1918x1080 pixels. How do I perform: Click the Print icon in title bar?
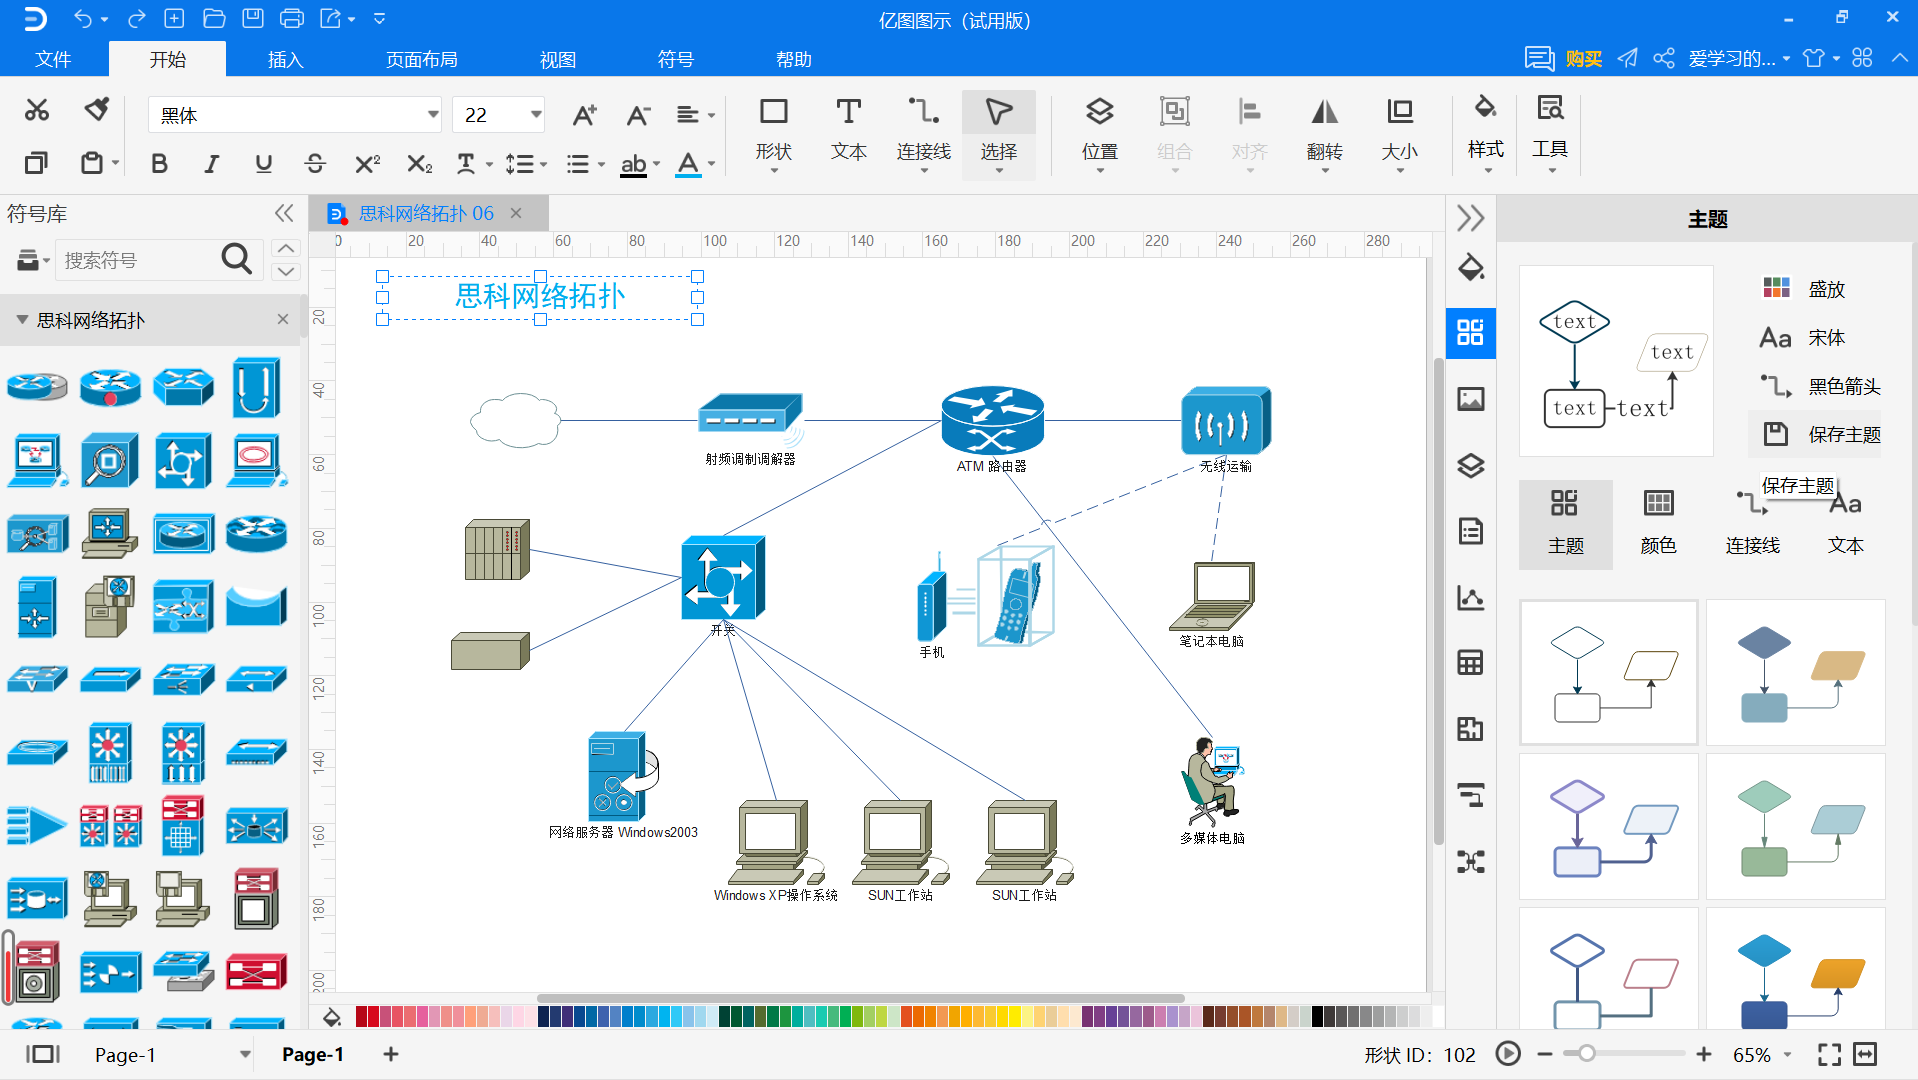(x=292, y=18)
